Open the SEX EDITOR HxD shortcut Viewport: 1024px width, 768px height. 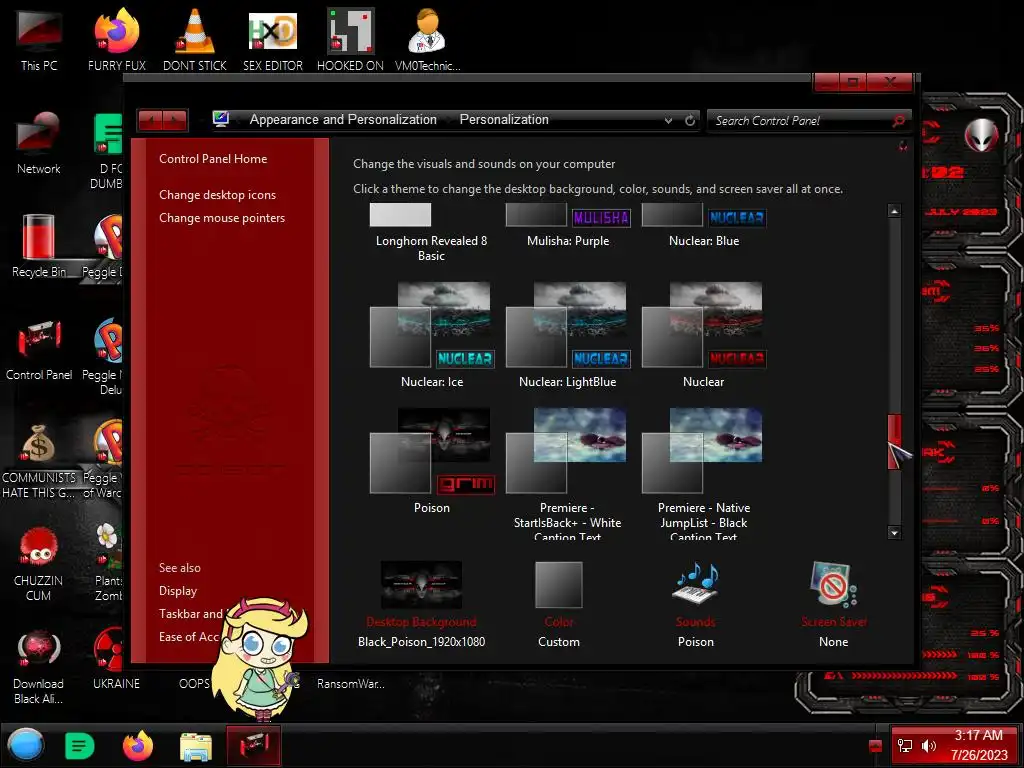[x=272, y=39]
